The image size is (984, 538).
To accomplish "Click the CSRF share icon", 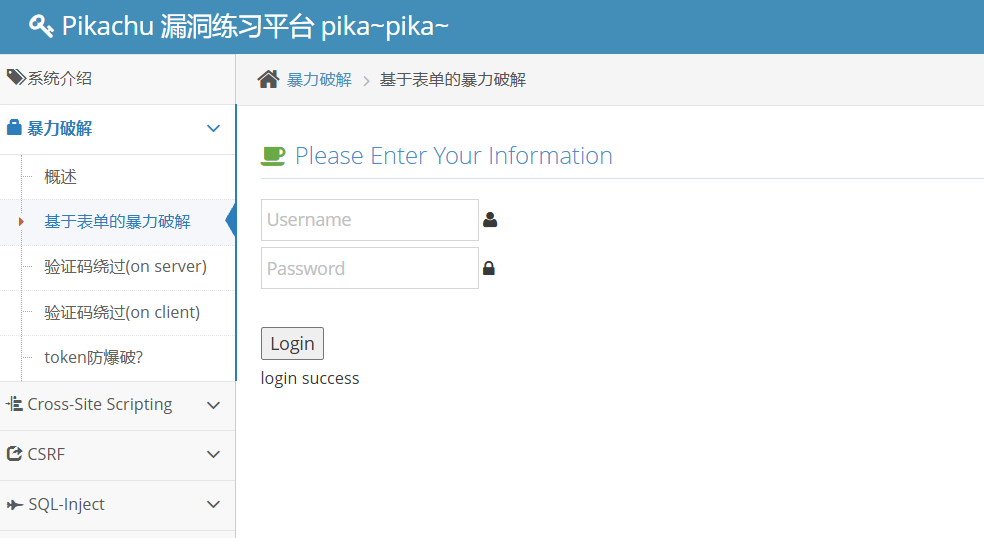I will 14,453.
